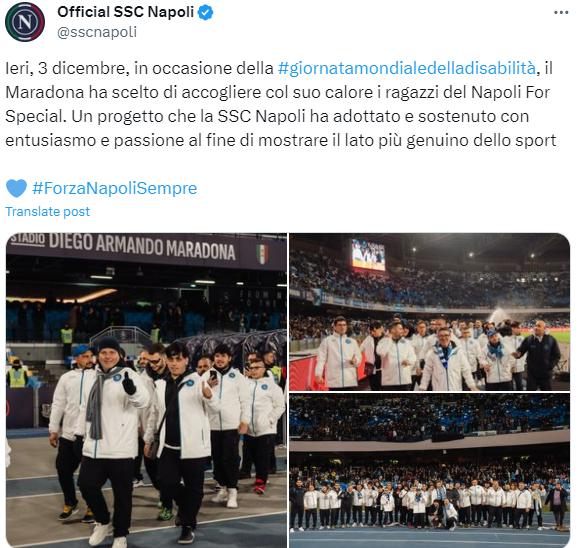Open the bottom-right group lineup photo
Image resolution: width=582 pixels, height=548 pixels.
click(429, 471)
